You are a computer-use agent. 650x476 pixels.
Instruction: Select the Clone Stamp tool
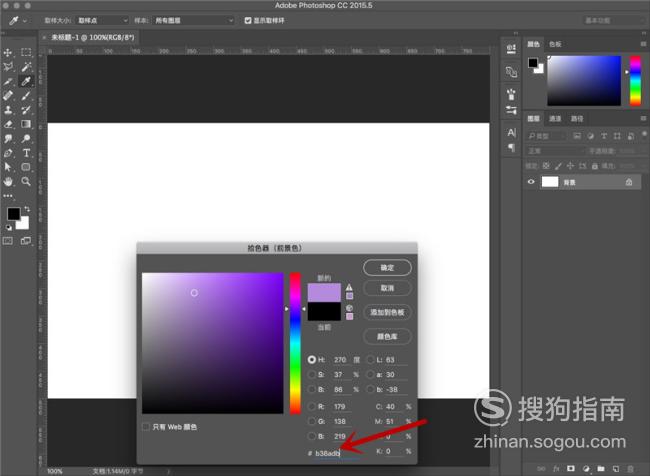point(8,110)
